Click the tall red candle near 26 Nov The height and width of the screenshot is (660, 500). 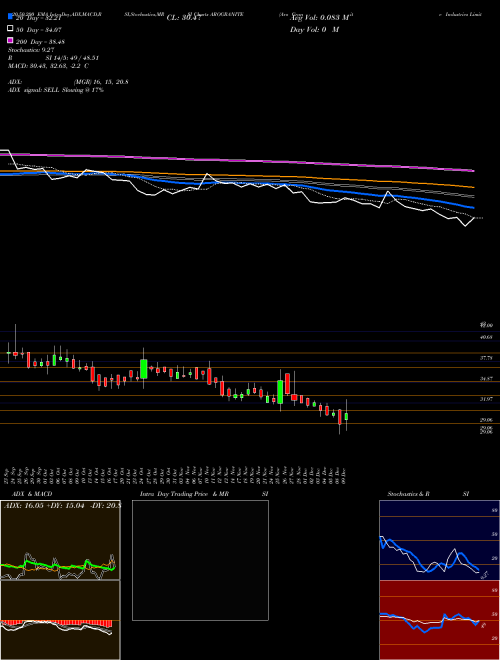[x=288, y=383]
